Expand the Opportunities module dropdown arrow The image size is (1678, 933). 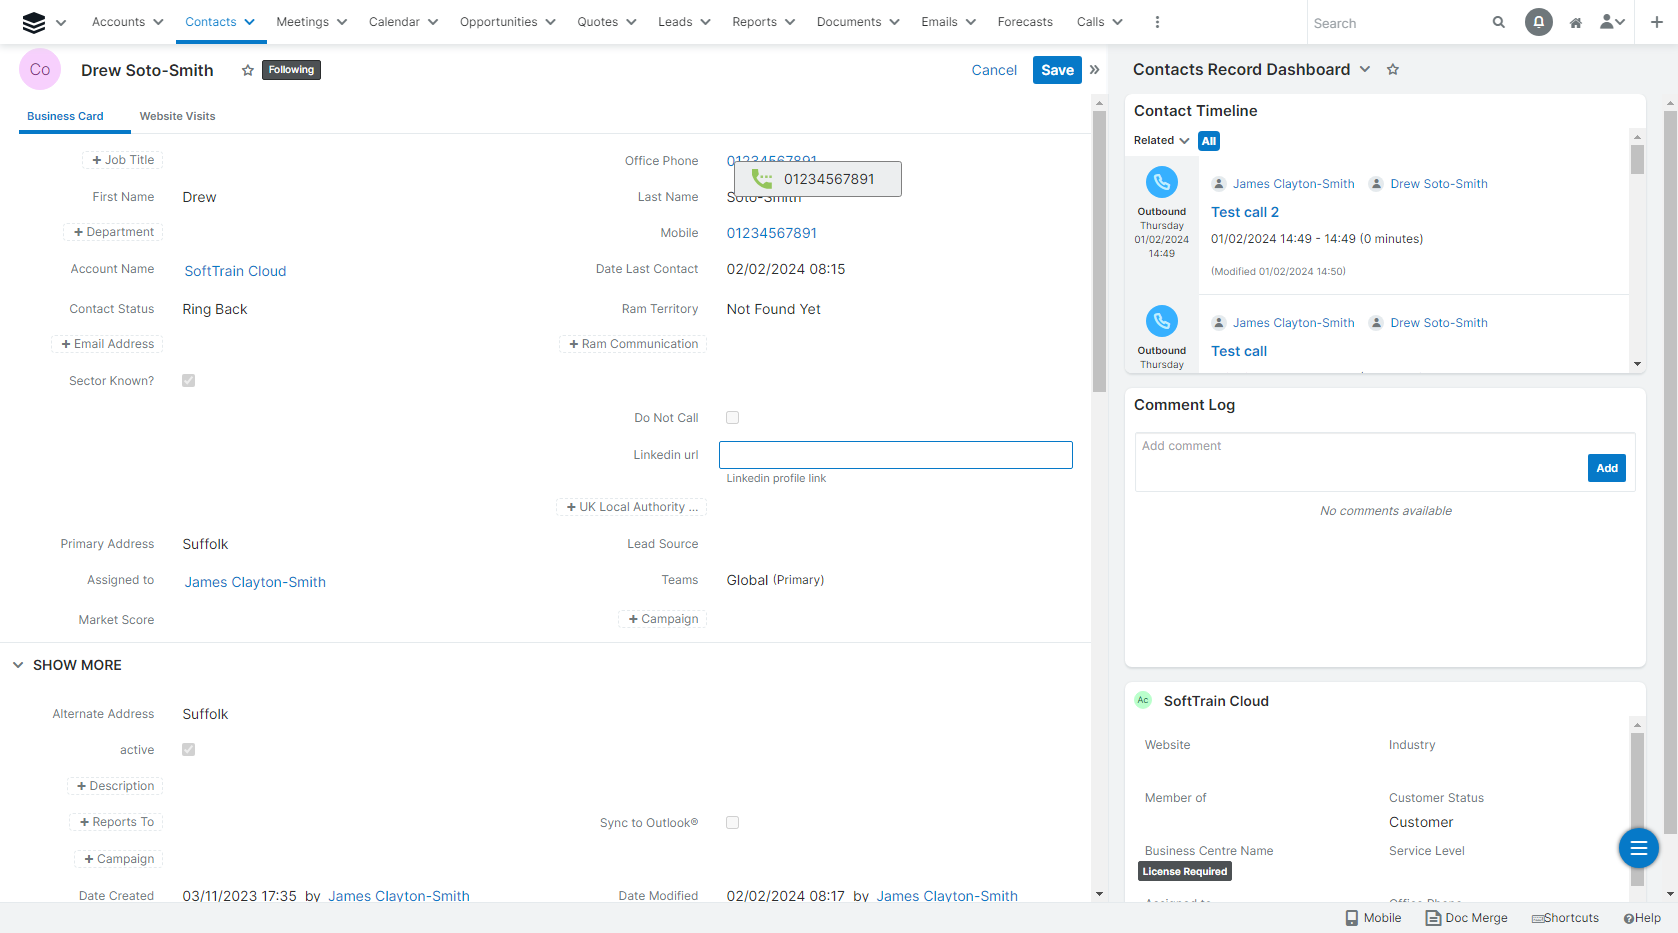pyautogui.click(x=550, y=22)
